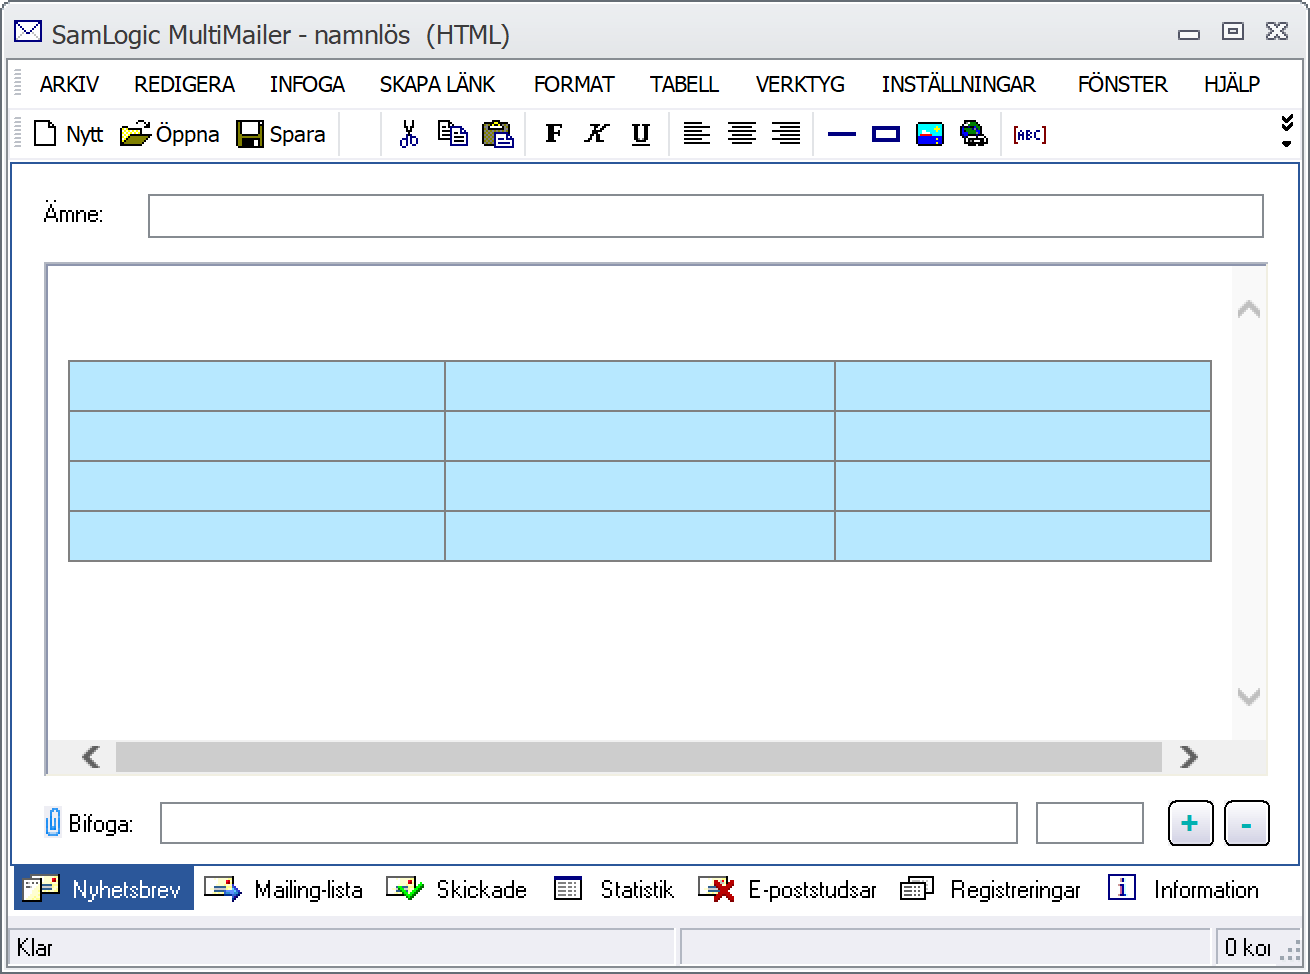The width and height of the screenshot is (1310, 974).
Task: Switch to the Registreringar tab
Action: click(990, 889)
